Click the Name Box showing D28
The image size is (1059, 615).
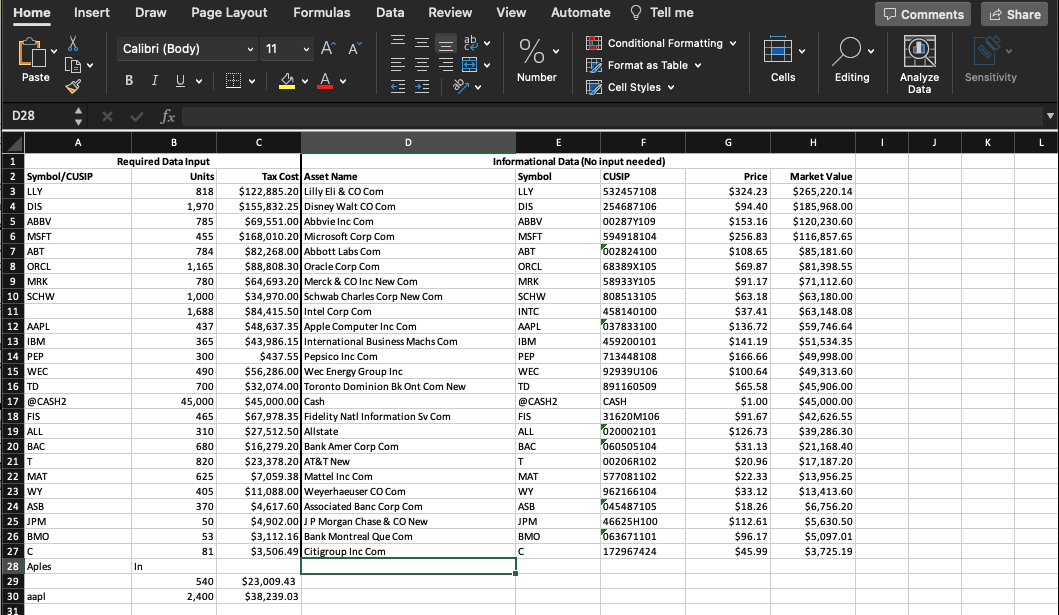click(x=37, y=116)
